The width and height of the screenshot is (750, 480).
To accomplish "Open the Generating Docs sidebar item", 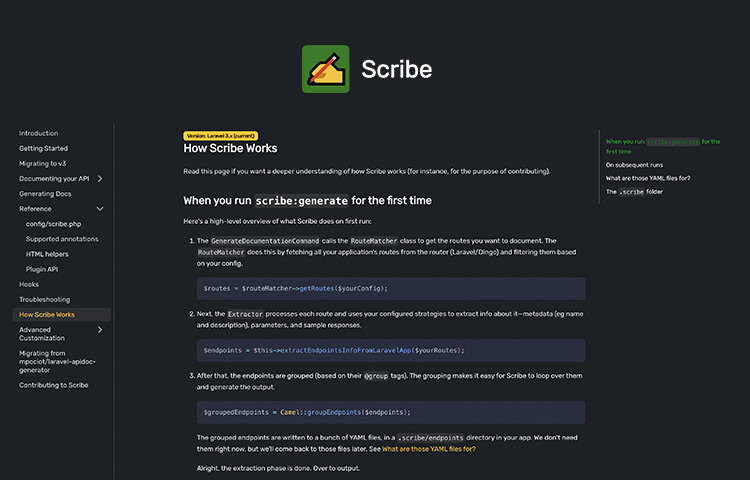I will pos(45,194).
